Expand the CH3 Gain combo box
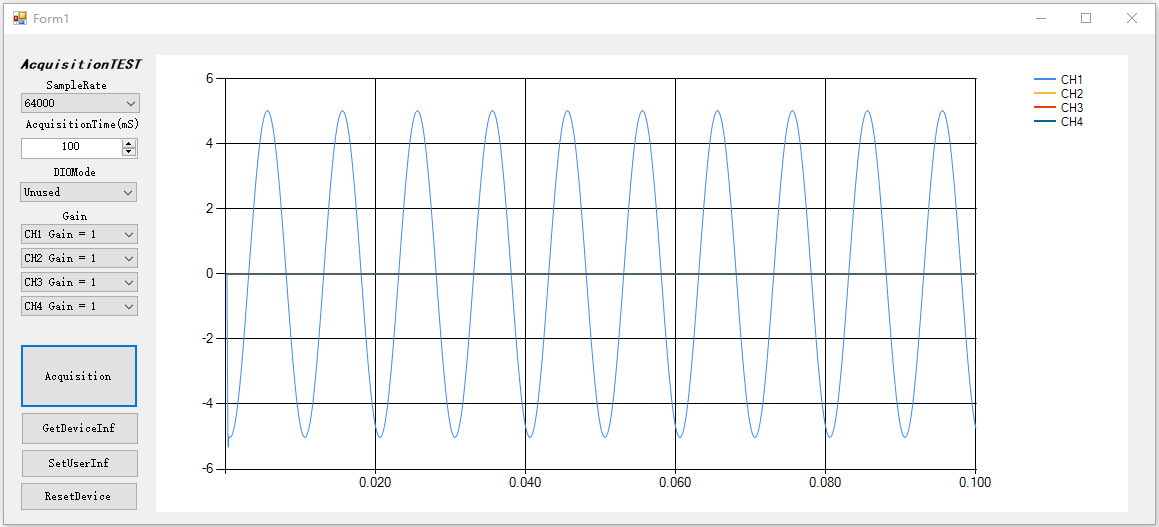The image size is (1159, 527). (x=79, y=282)
